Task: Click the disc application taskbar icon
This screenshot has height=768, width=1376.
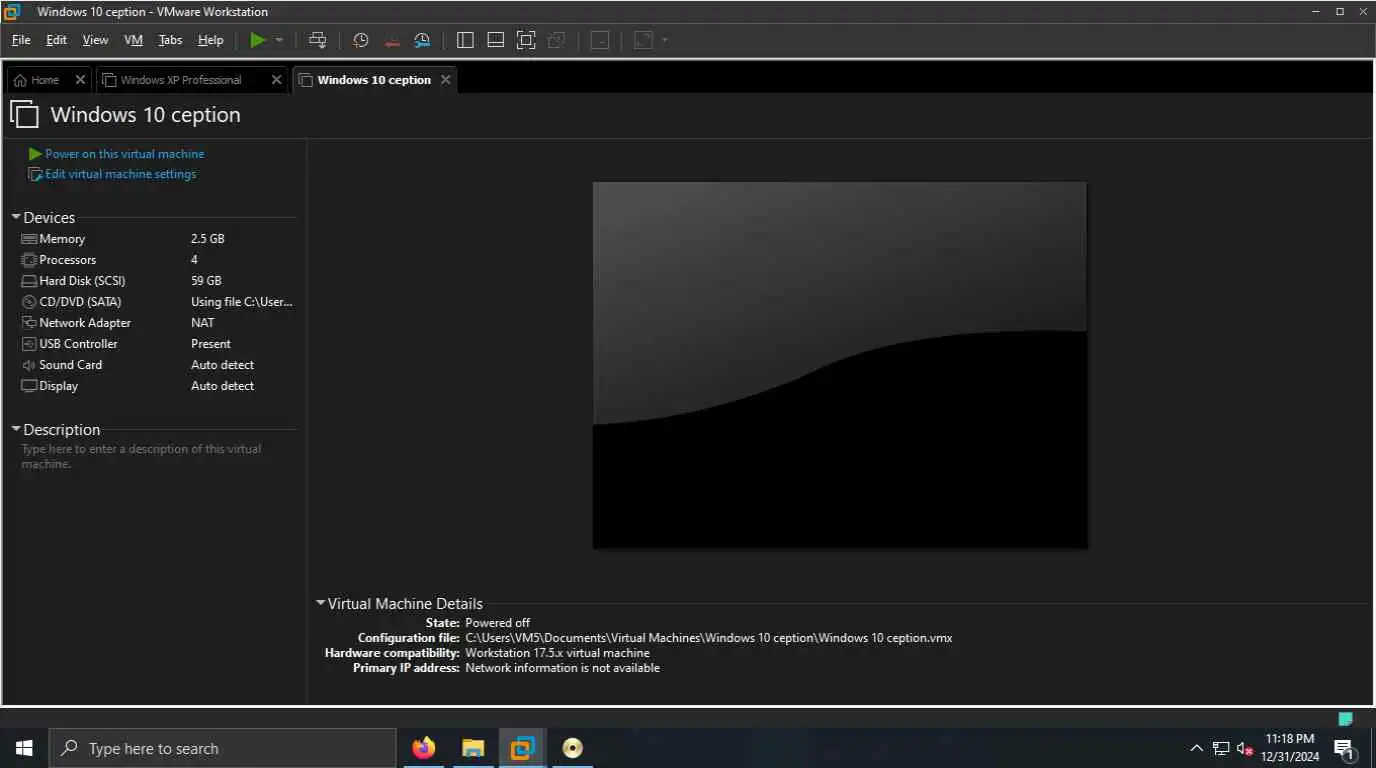Action: click(x=572, y=748)
